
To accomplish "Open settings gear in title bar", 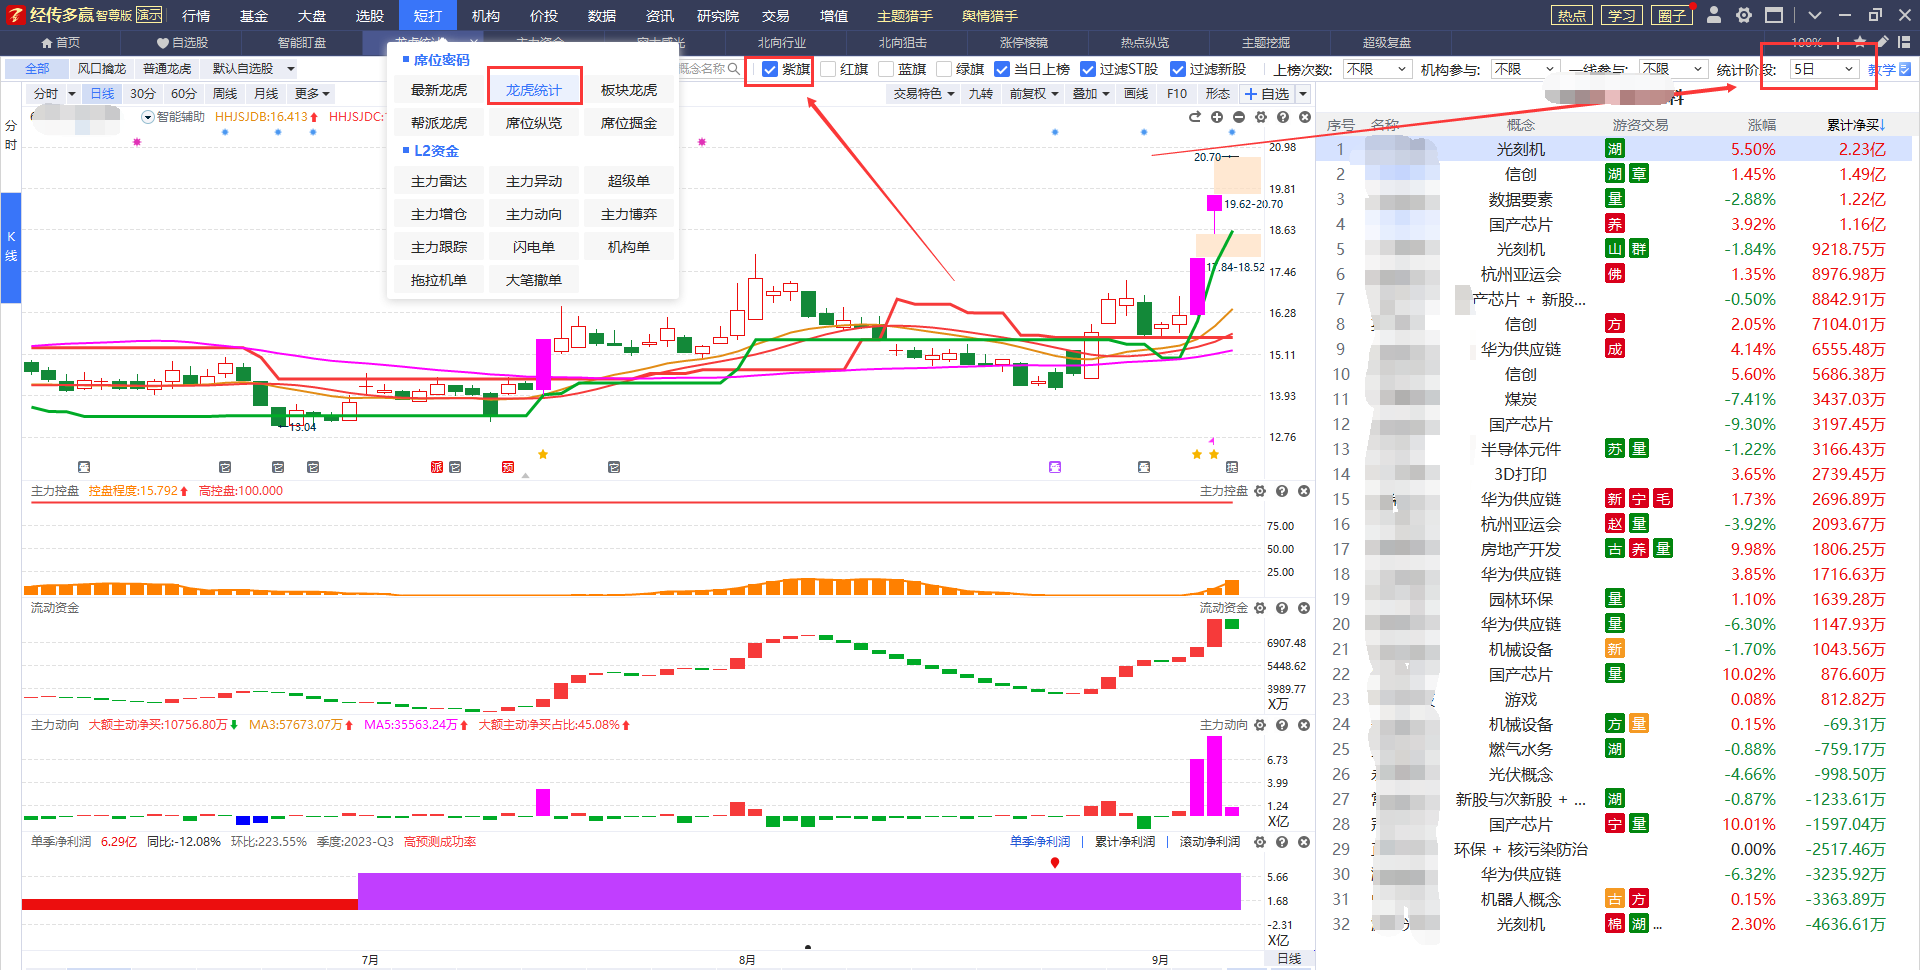I will click(1744, 15).
